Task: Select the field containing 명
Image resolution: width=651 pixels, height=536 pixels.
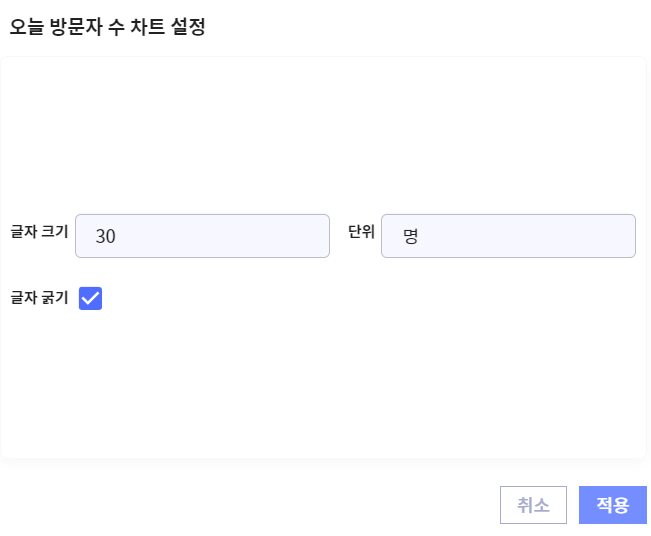Action: tap(508, 236)
